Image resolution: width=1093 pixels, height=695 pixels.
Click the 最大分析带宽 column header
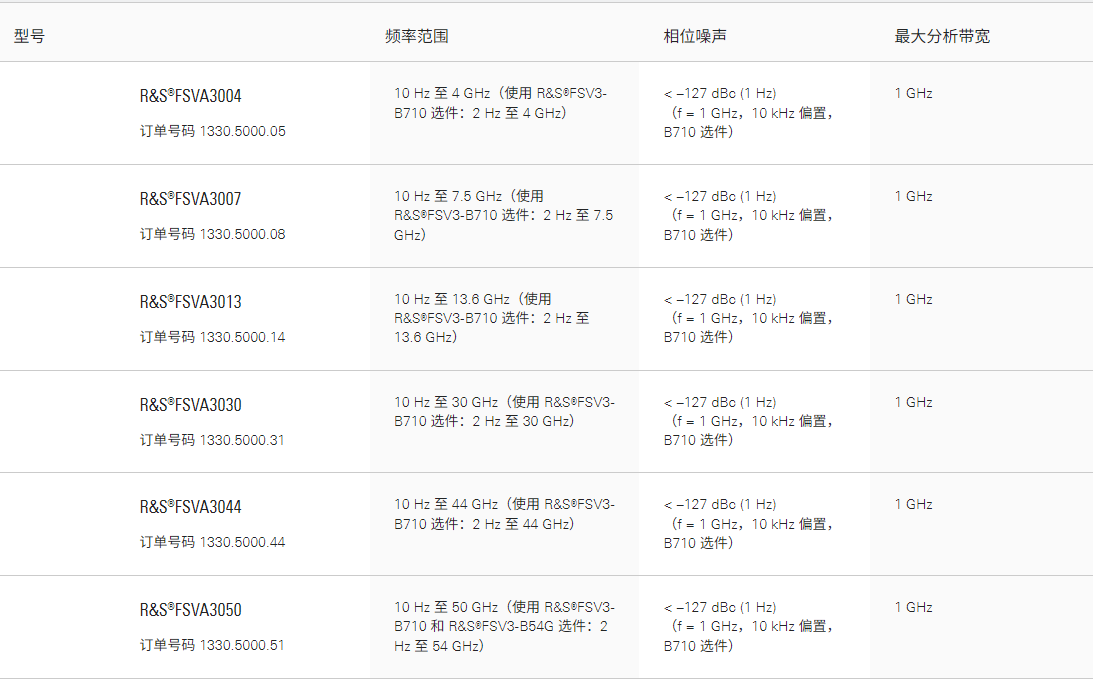(x=942, y=37)
